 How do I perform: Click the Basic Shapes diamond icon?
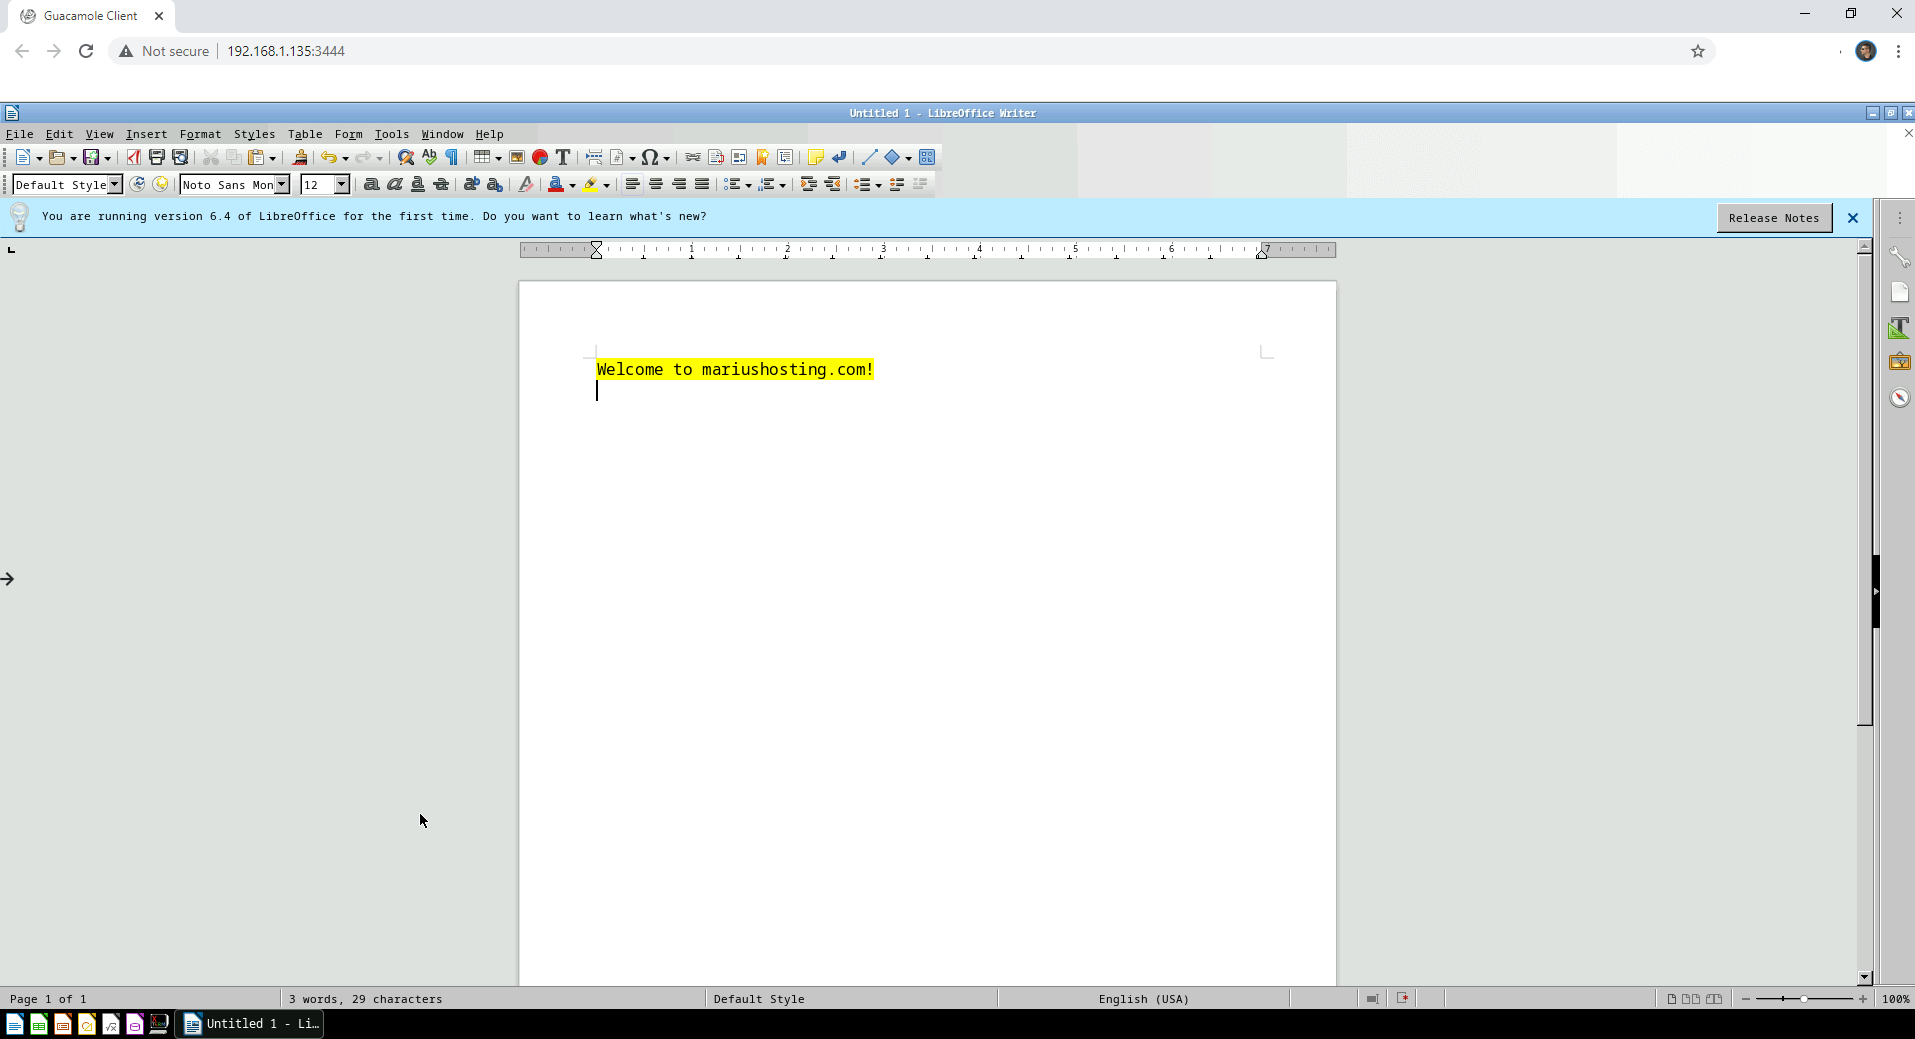[x=892, y=157]
